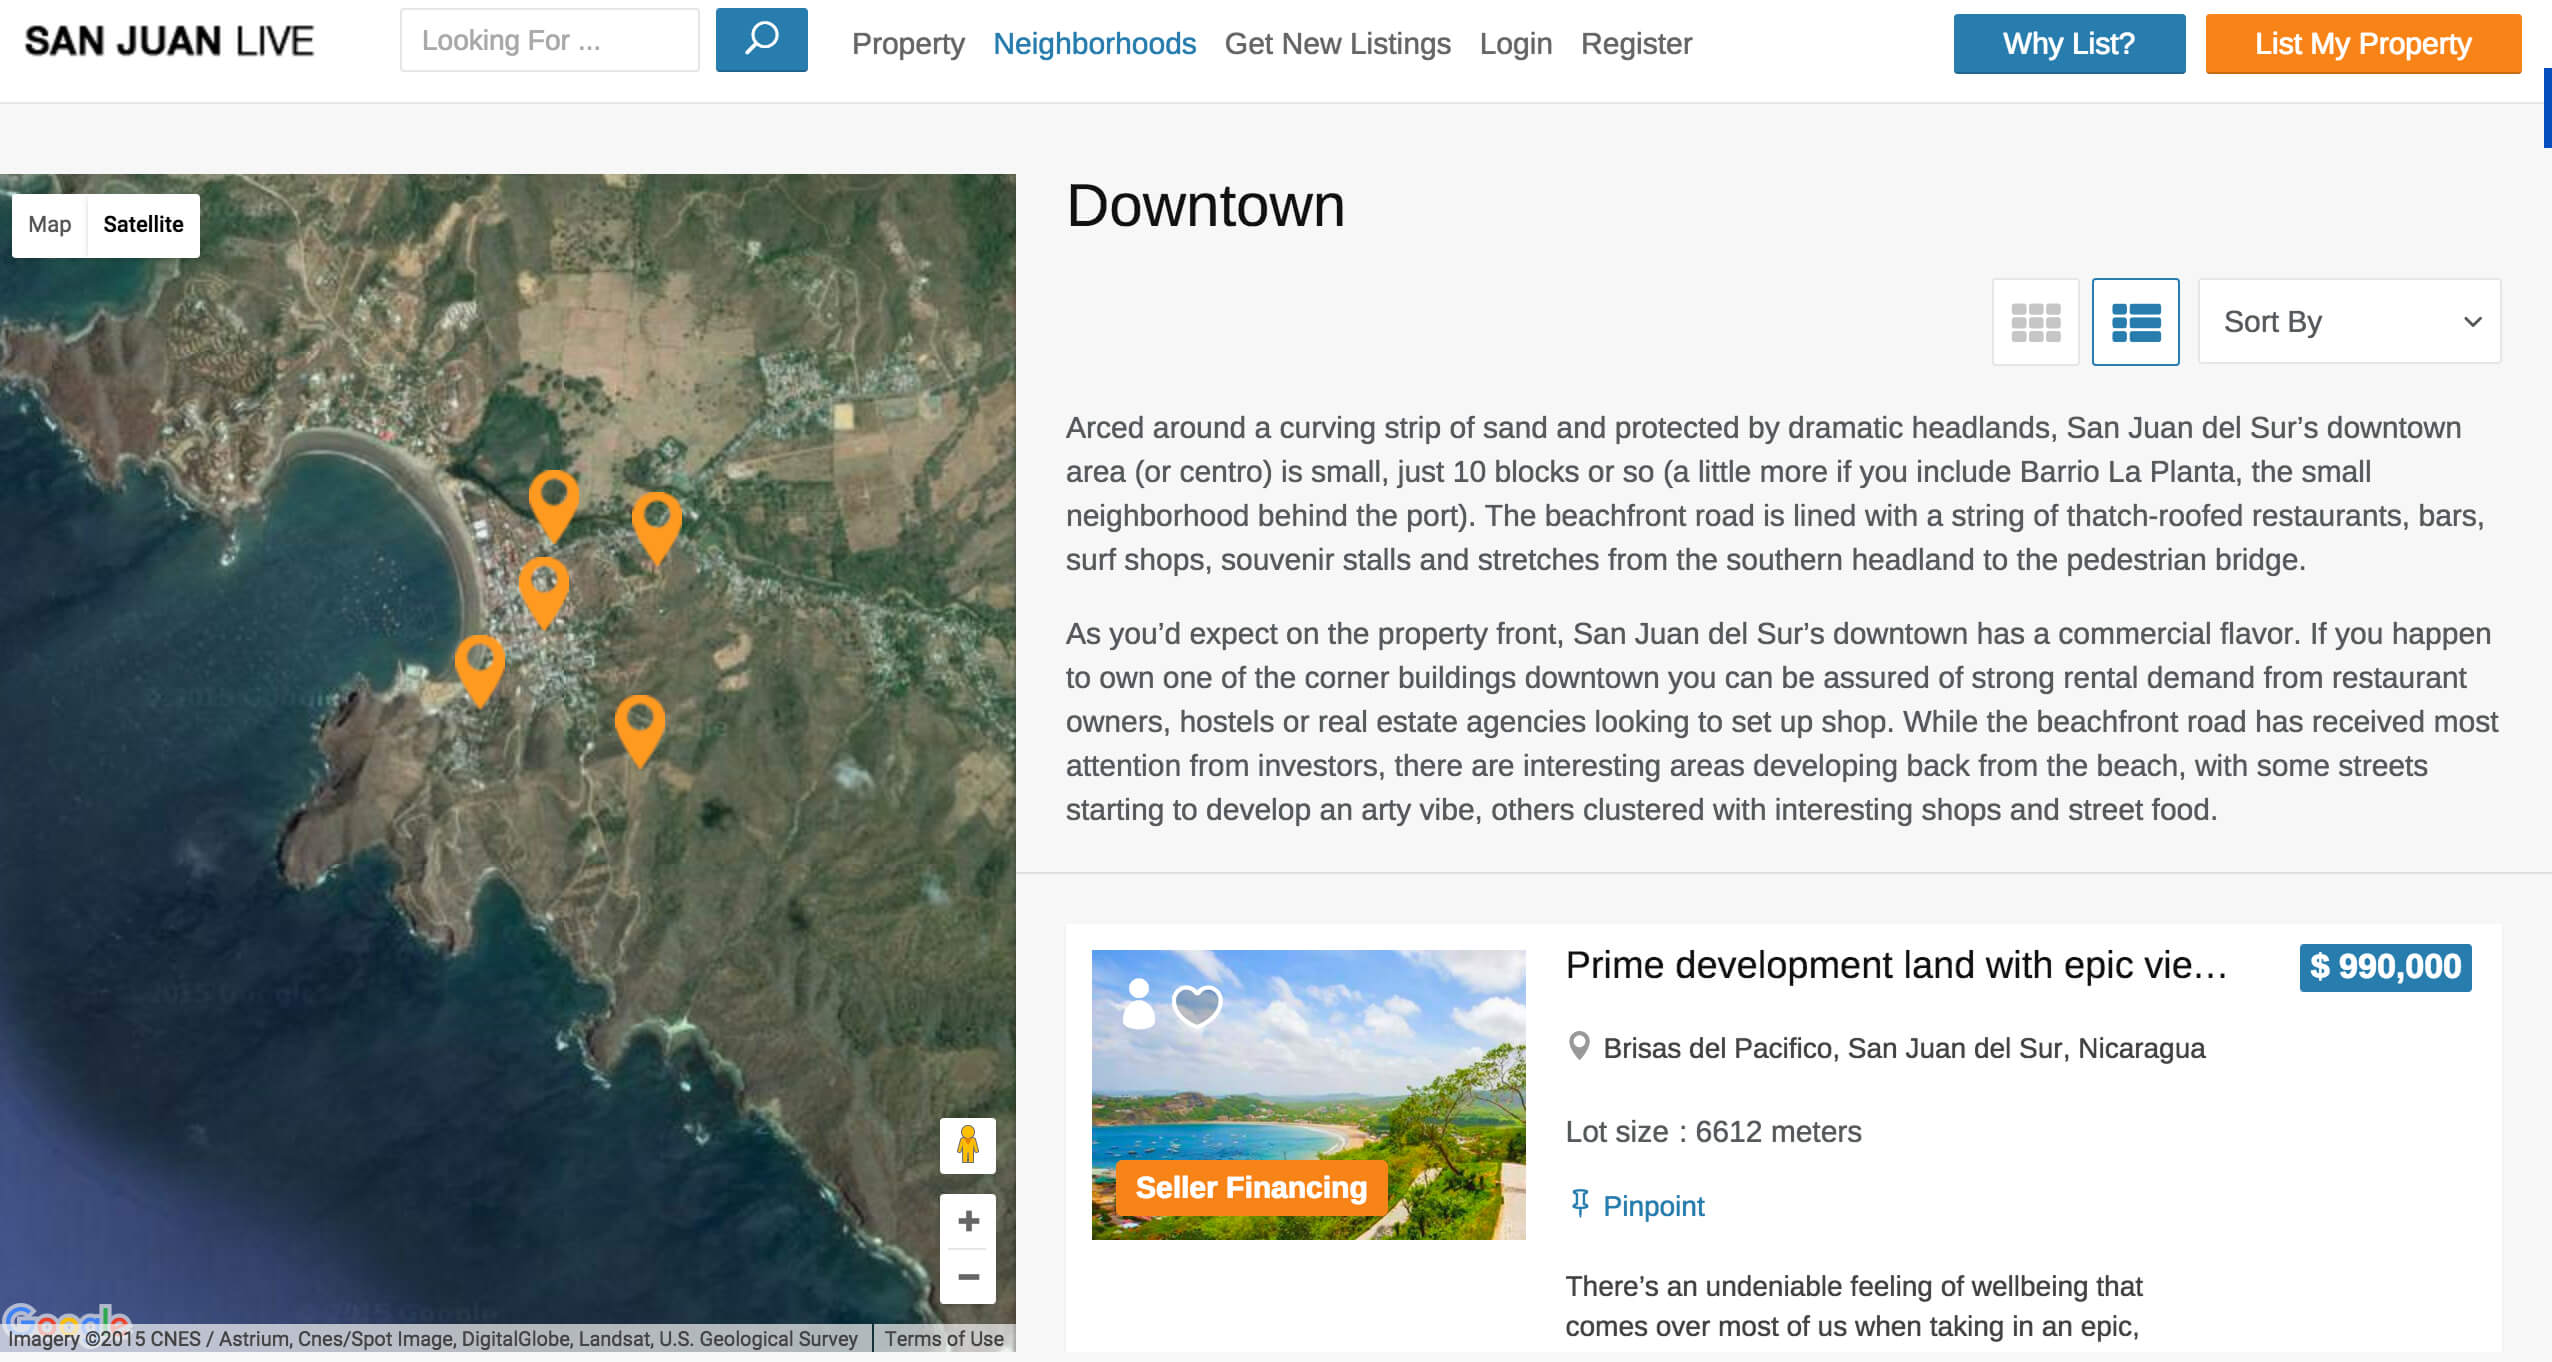Open the Seller Financing listing photo
Image resolution: width=2552 pixels, height=1362 pixels.
[1308, 1095]
